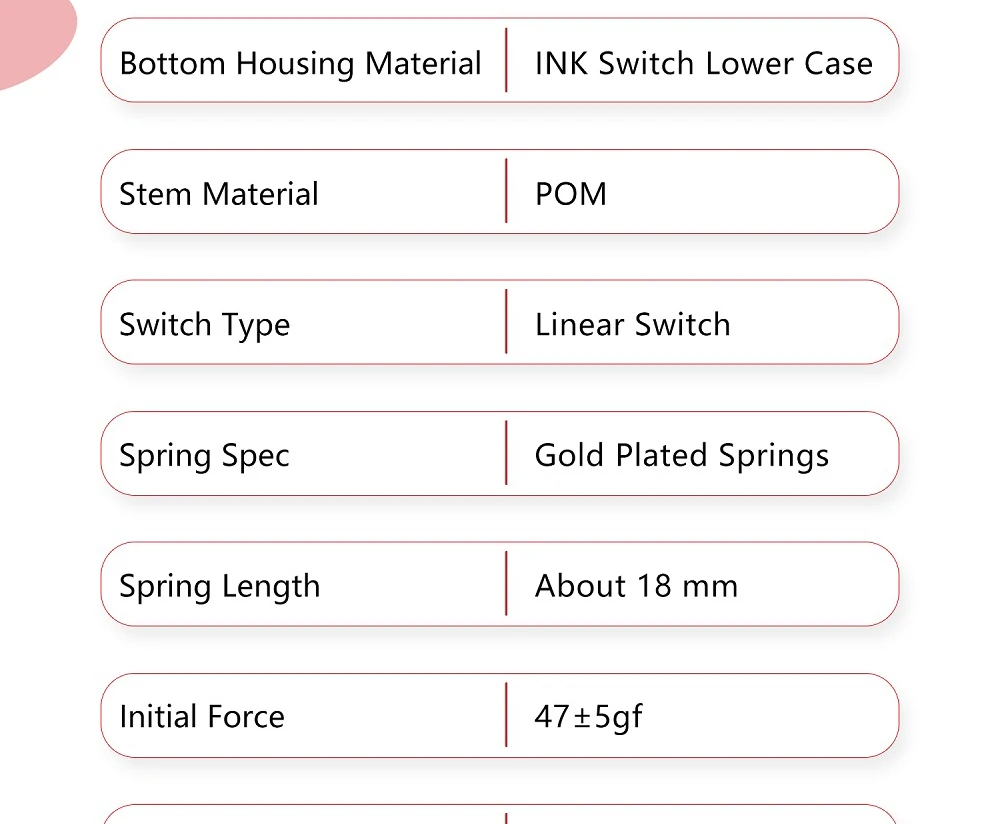The width and height of the screenshot is (1000, 824).
Task: Click the "Stem Material" label
Action: (x=219, y=194)
